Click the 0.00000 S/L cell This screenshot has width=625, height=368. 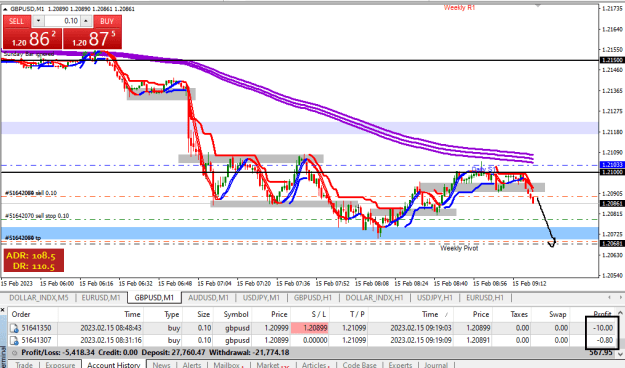(315, 340)
